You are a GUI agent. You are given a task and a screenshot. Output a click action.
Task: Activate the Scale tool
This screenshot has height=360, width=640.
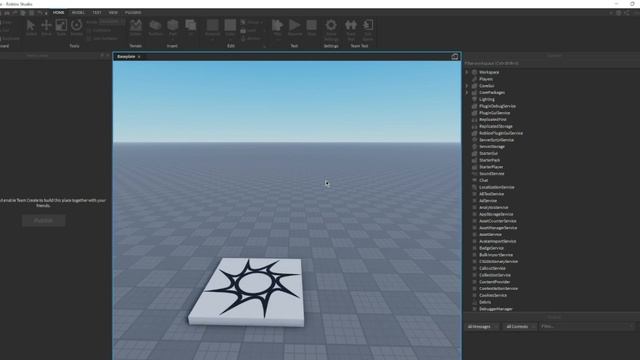61,28
